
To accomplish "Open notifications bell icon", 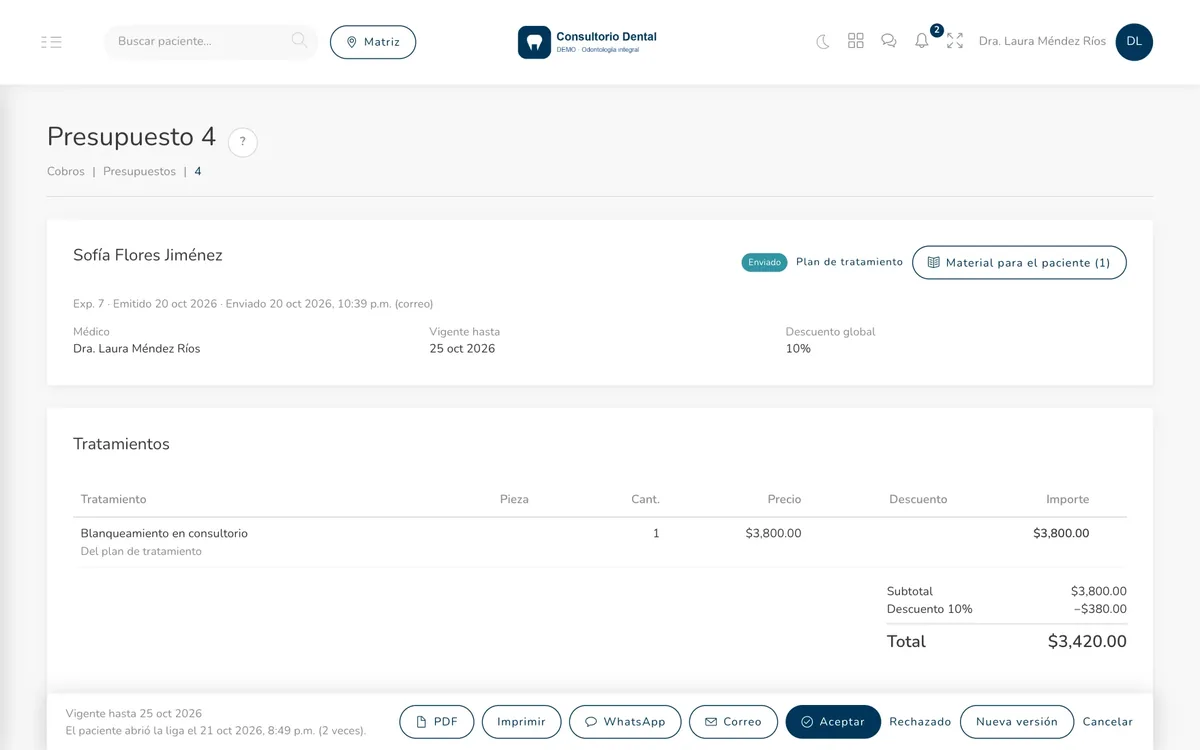I will (922, 41).
